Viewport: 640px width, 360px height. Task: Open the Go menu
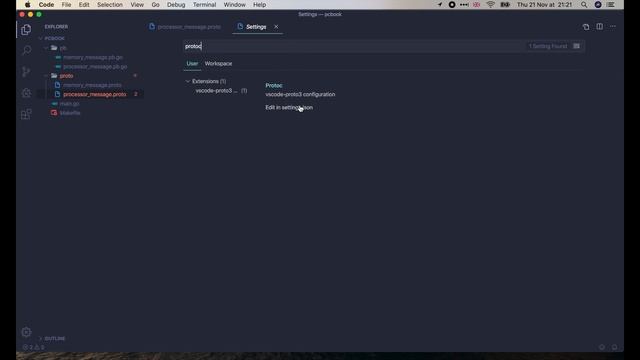(156, 5)
